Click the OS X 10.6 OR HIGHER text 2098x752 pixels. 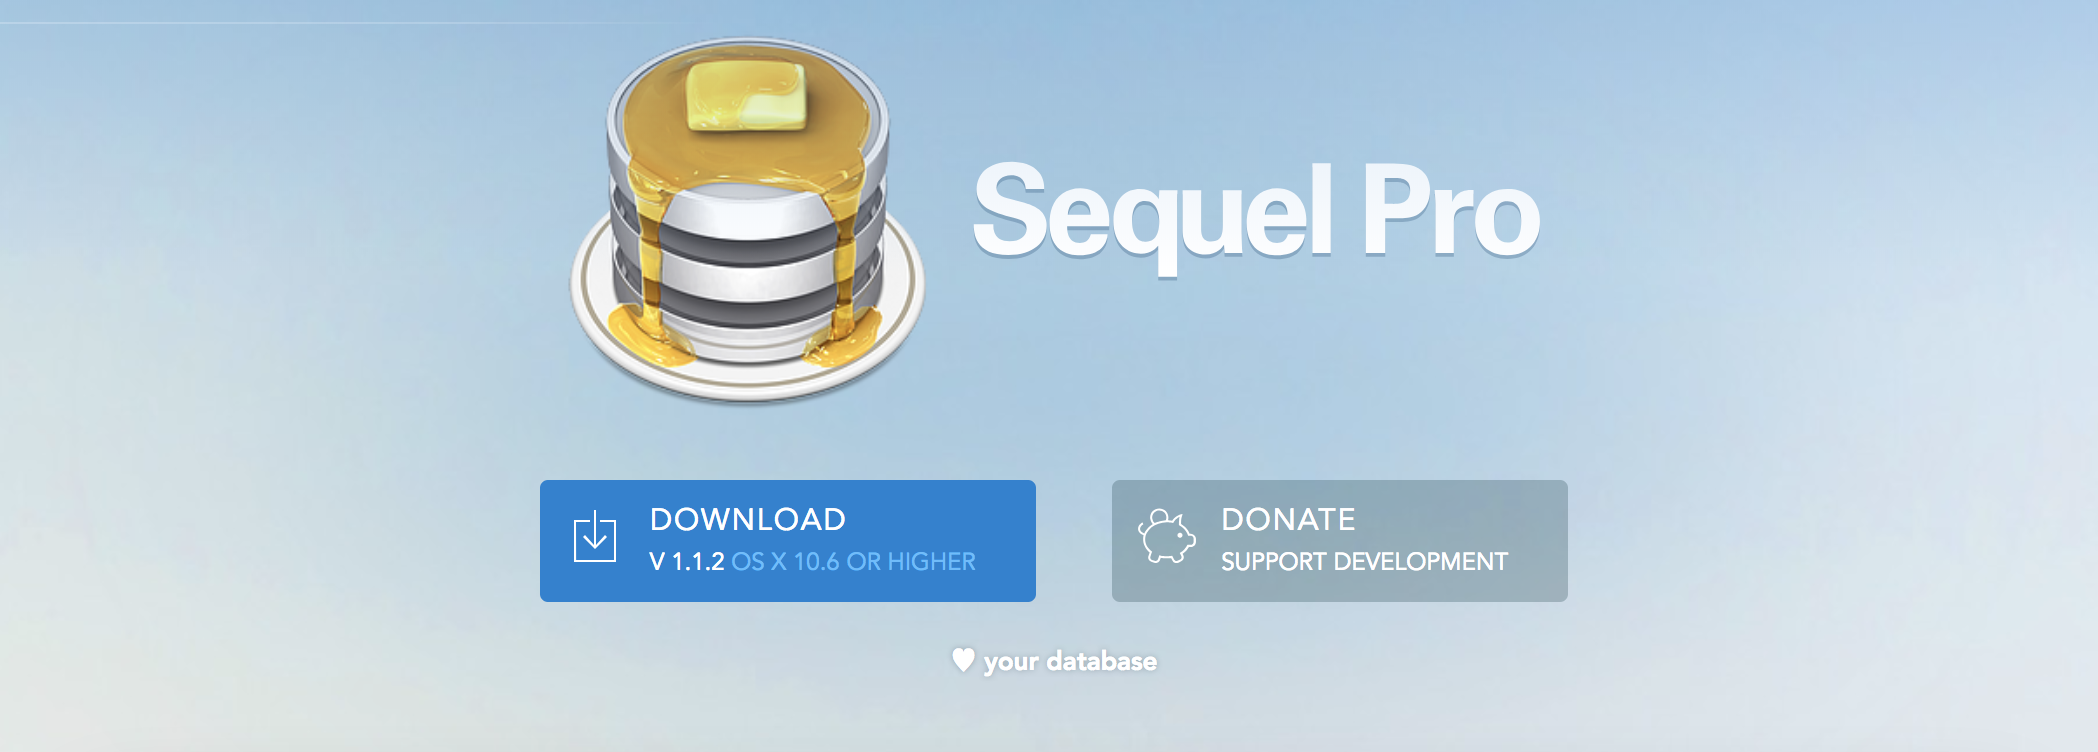(x=853, y=562)
